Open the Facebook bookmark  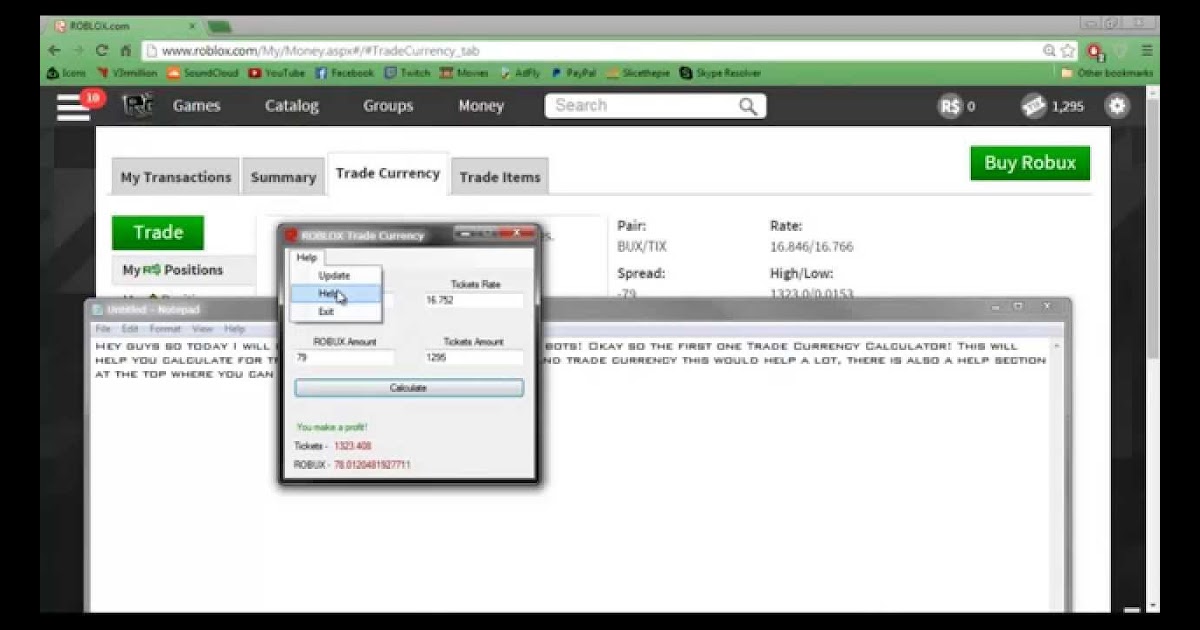tap(344, 73)
